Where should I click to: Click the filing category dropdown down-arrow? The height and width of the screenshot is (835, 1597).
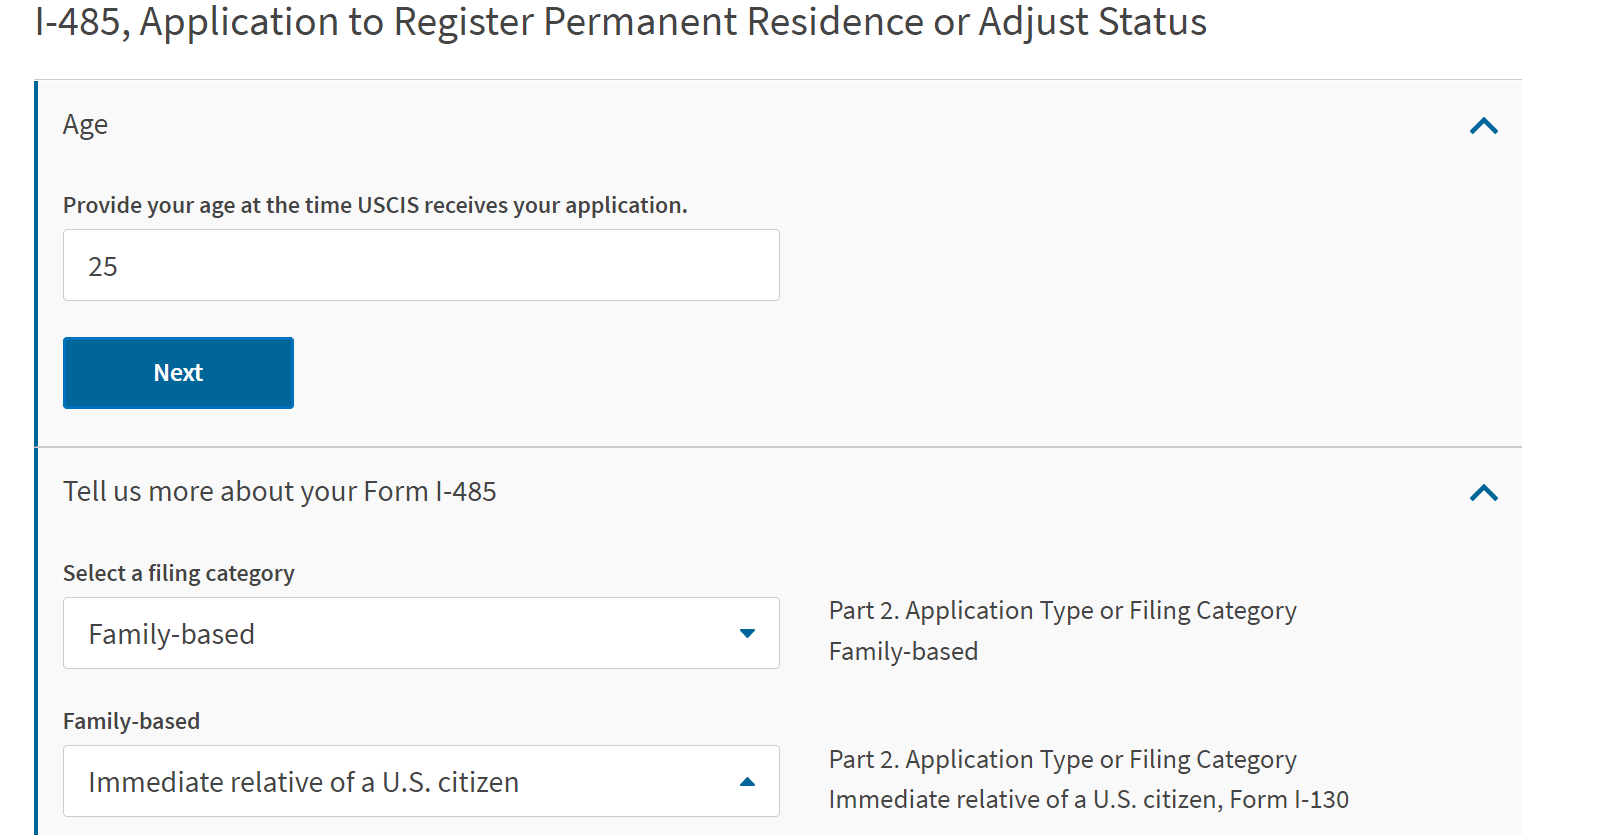(x=747, y=633)
